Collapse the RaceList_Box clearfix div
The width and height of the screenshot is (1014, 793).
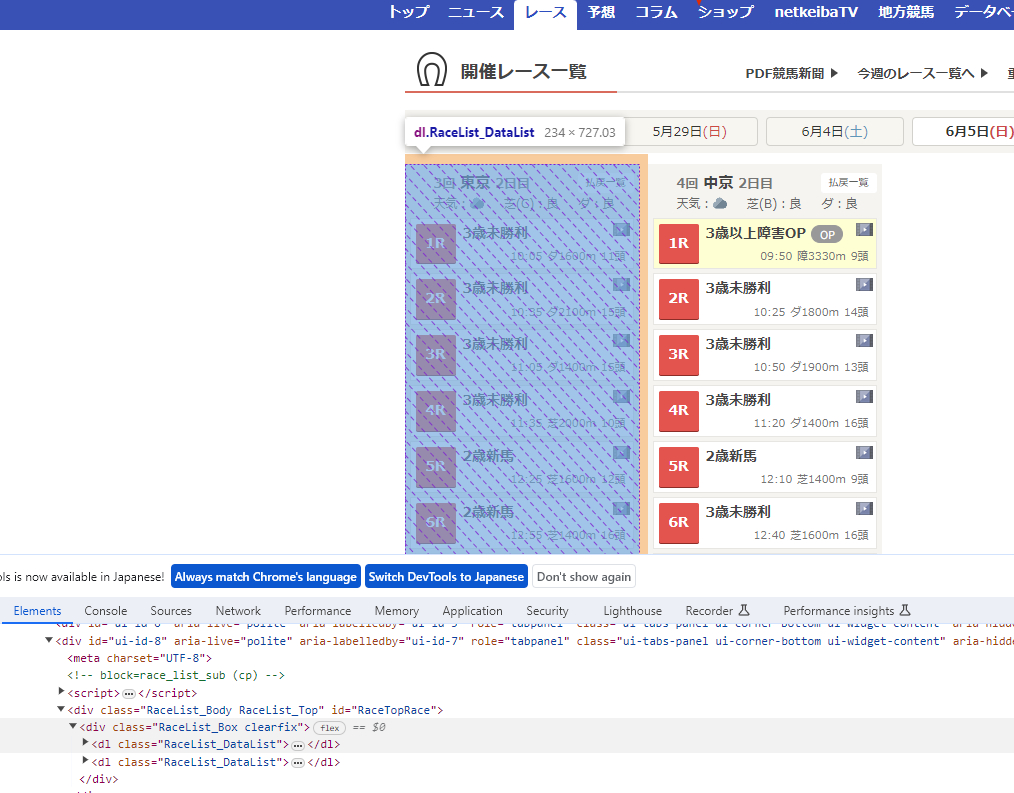(x=73, y=726)
